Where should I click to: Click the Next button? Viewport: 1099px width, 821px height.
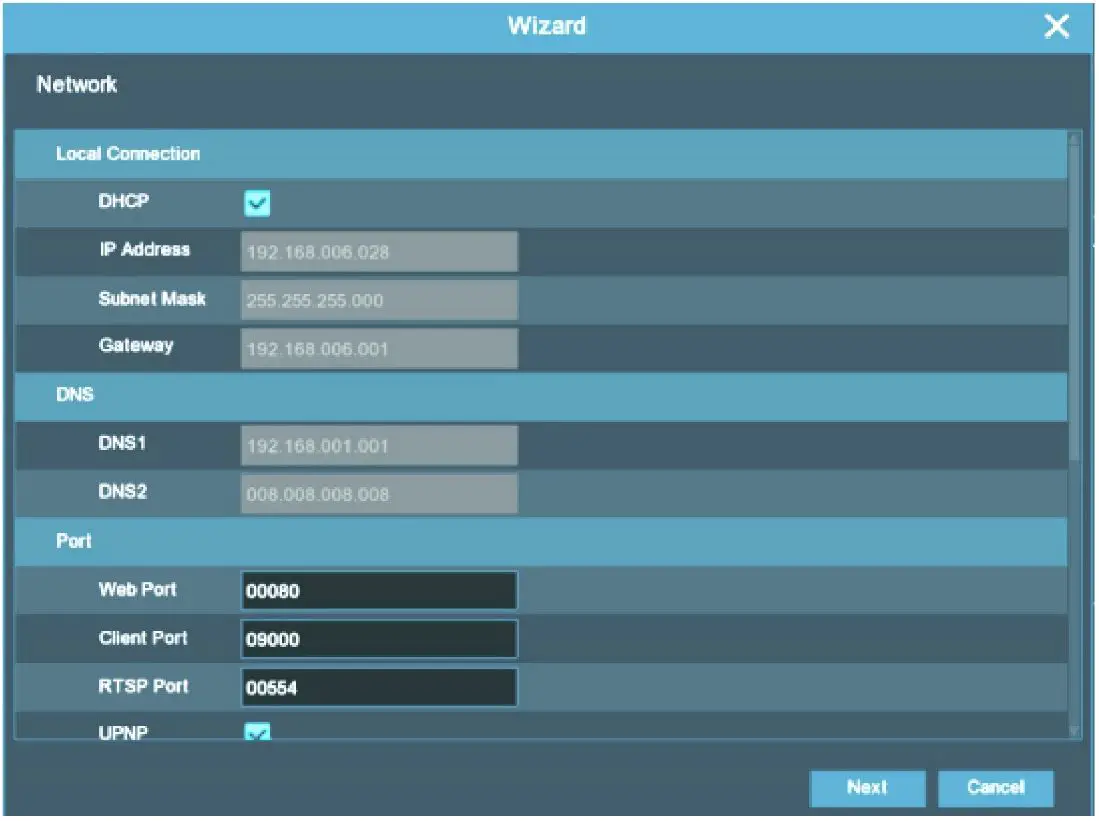click(866, 788)
